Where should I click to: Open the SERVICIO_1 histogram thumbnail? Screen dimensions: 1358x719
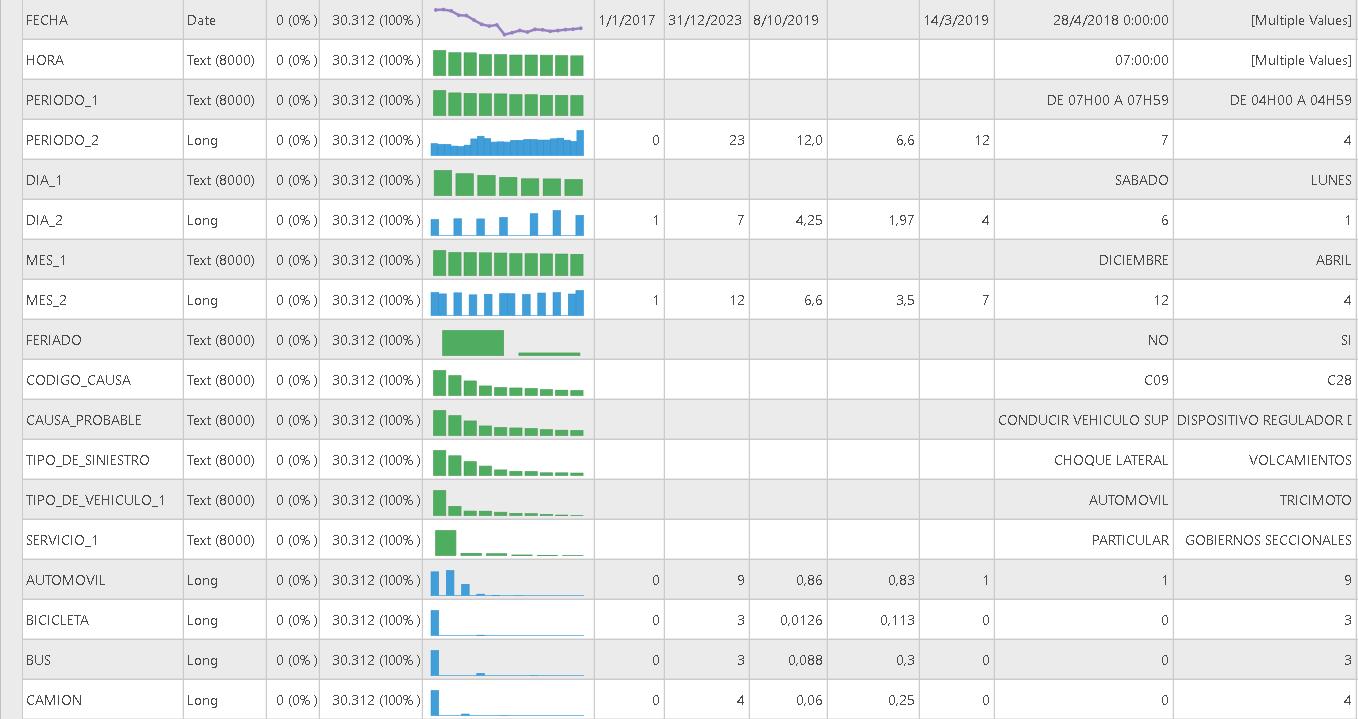click(508, 542)
